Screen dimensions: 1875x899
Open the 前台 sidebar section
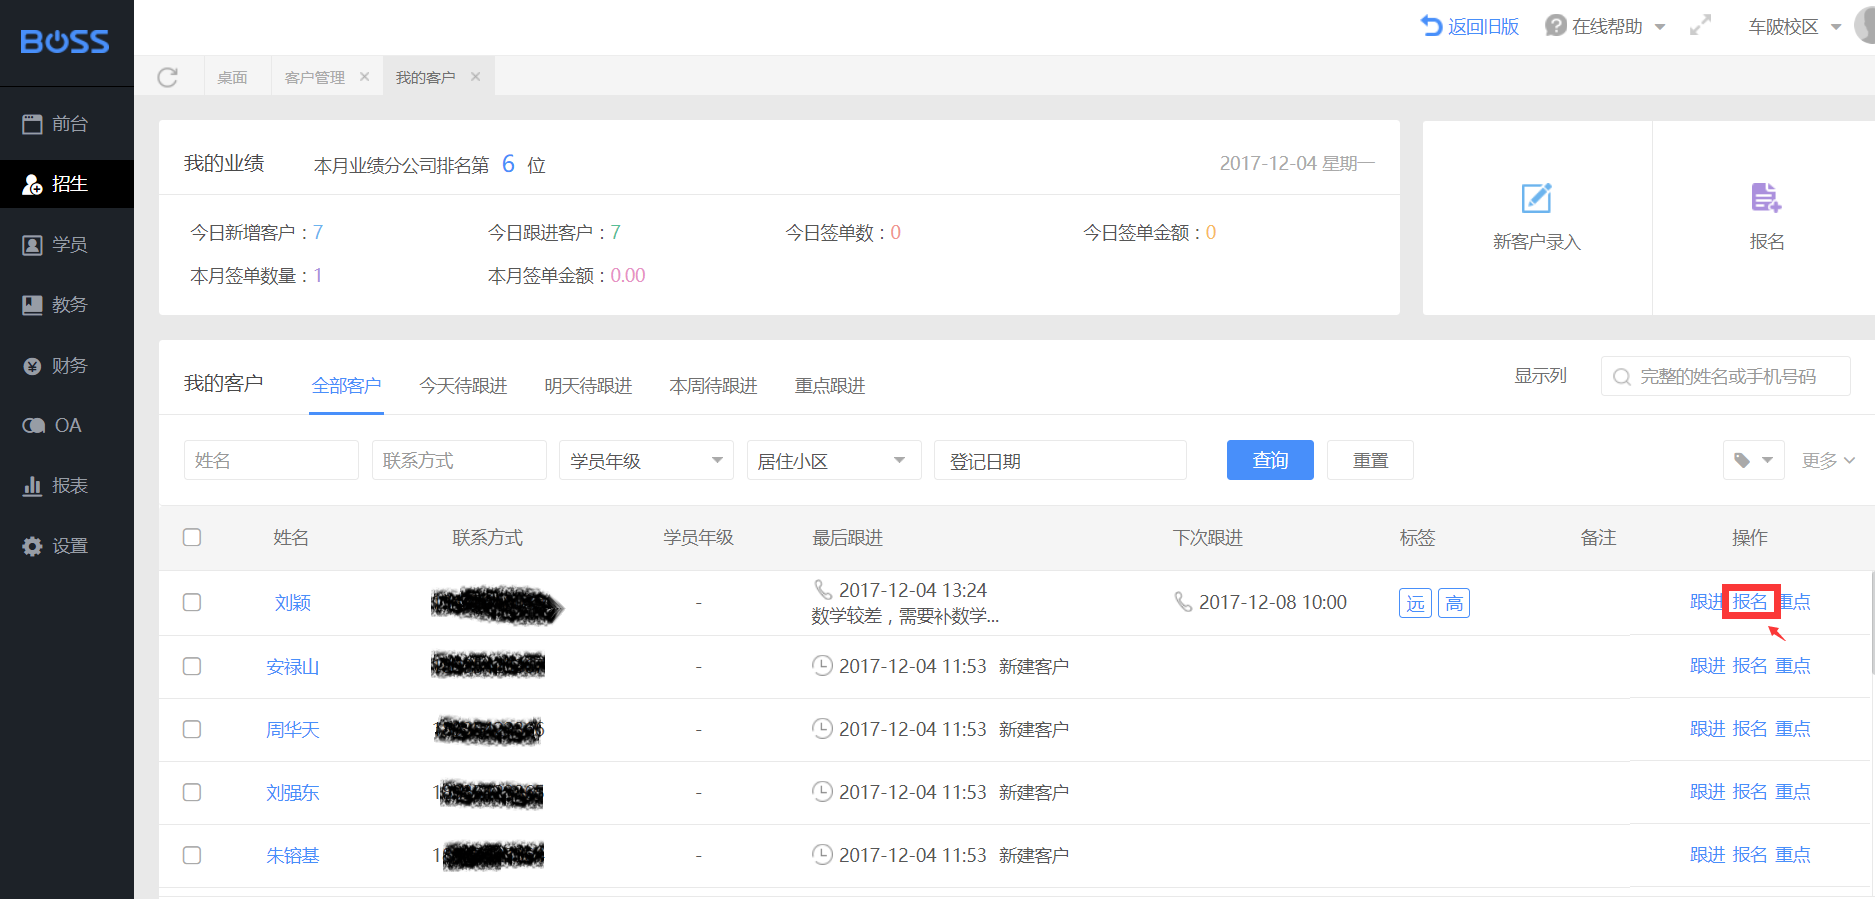[x=66, y=124]
